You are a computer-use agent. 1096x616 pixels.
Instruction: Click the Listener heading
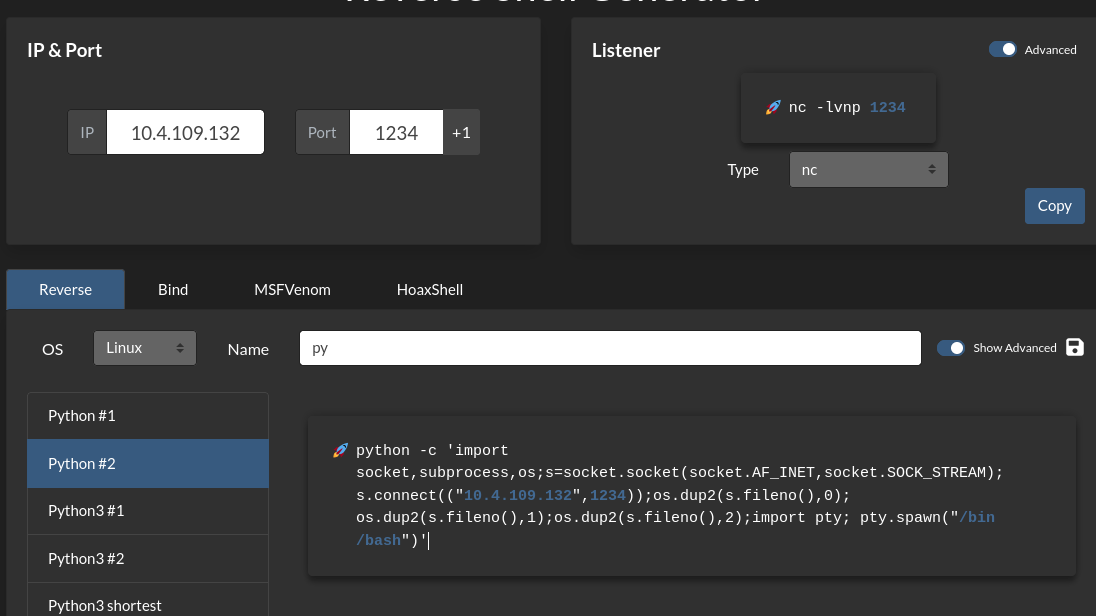pyautogui.click(x=626, y=50)
